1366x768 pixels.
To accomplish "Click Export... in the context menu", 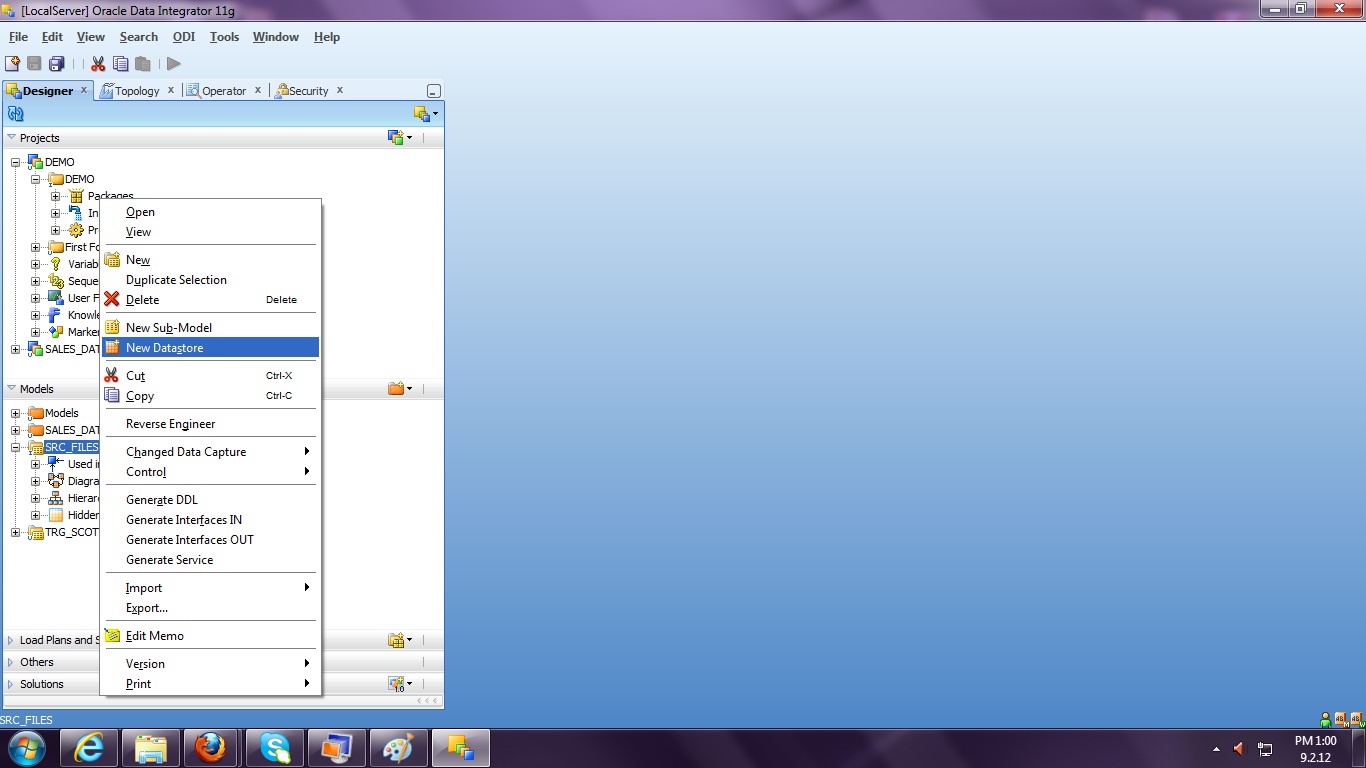I will click(210, 608).
